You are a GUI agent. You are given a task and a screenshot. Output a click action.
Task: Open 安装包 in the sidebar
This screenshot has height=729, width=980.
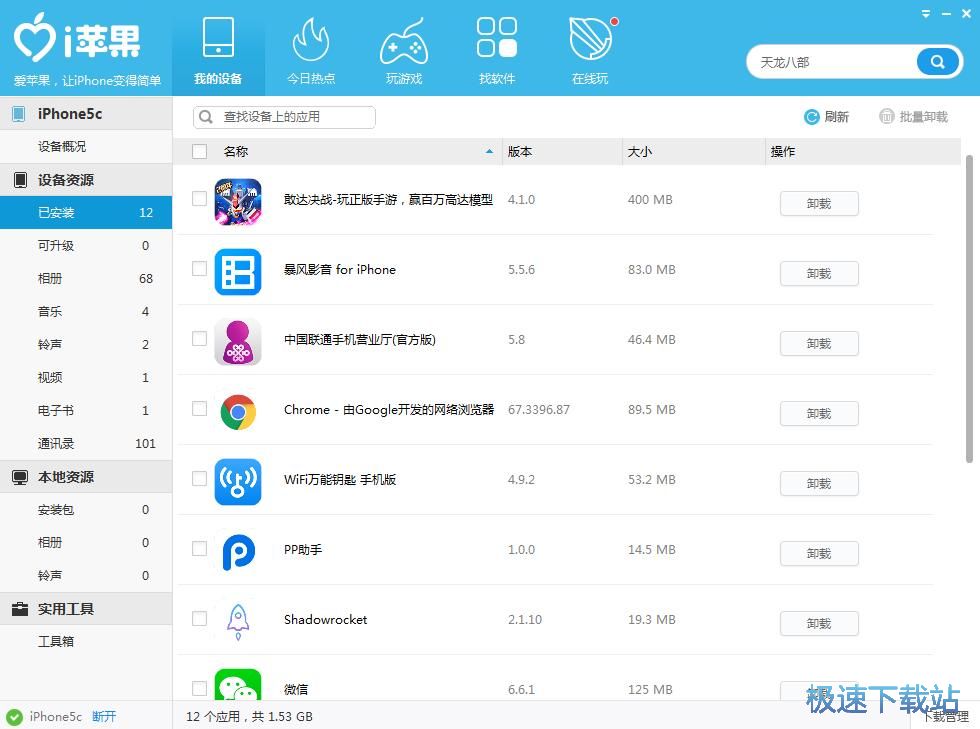86,510
